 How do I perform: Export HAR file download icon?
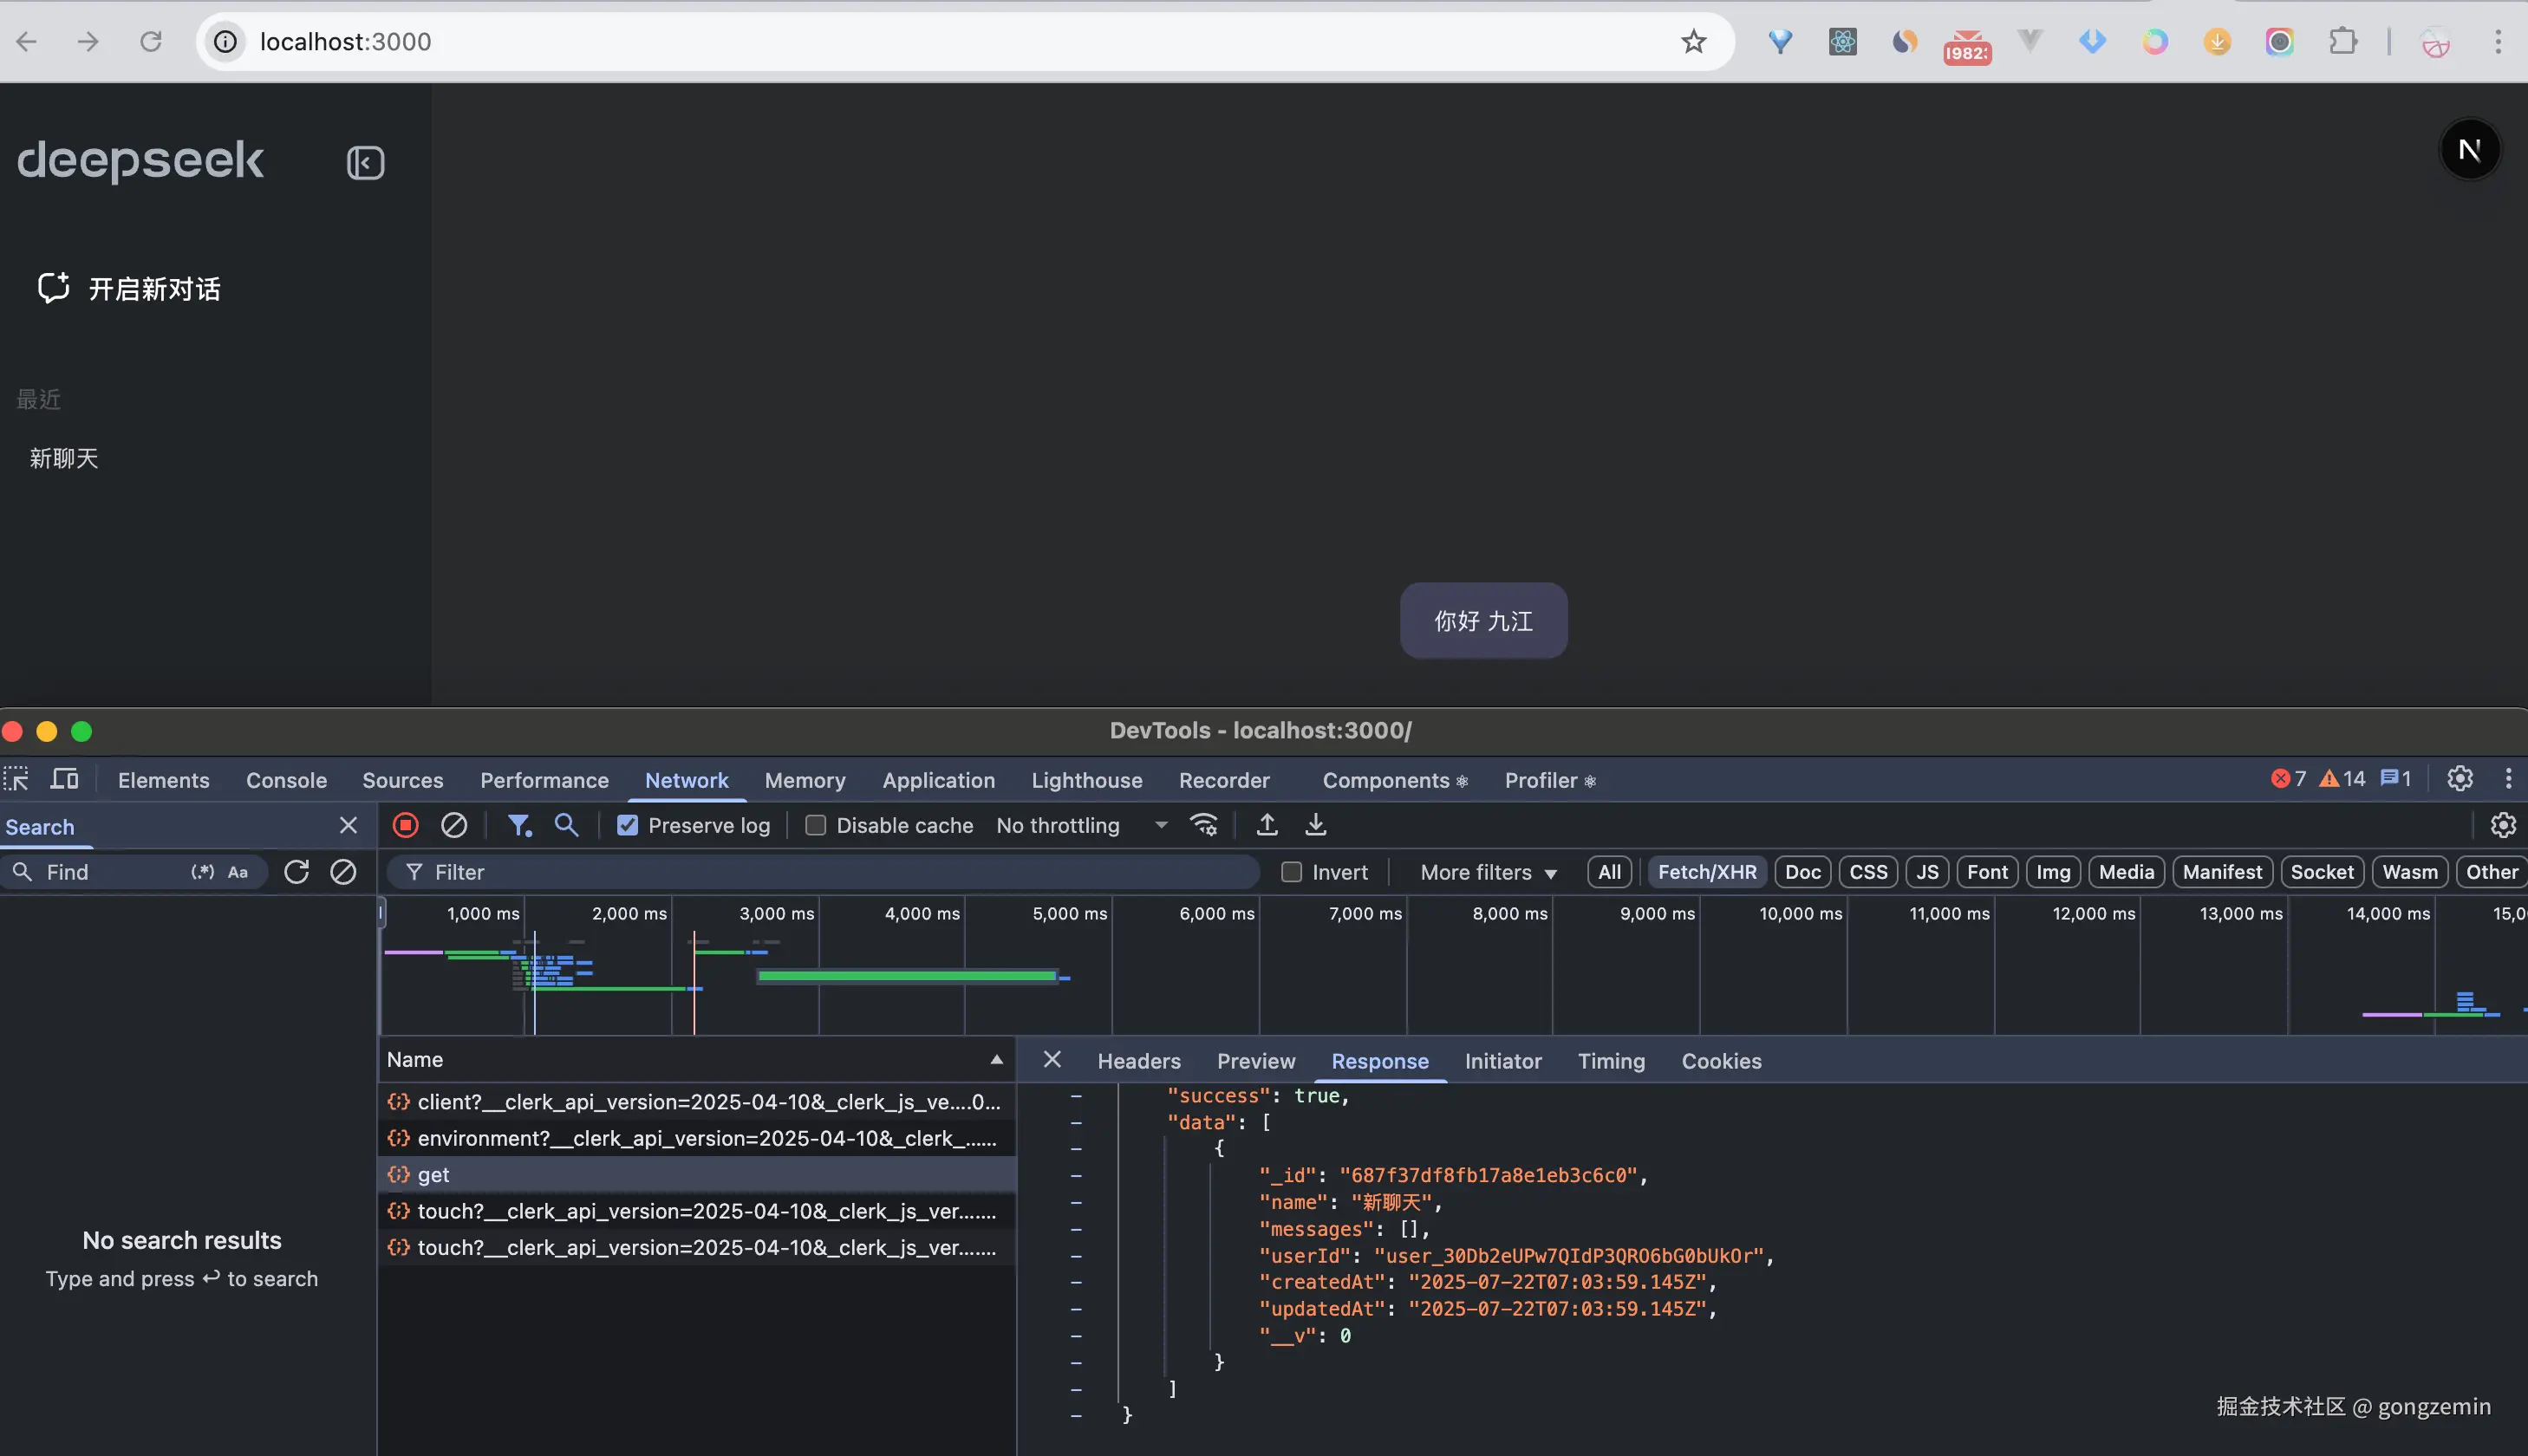click(1316, 825)
